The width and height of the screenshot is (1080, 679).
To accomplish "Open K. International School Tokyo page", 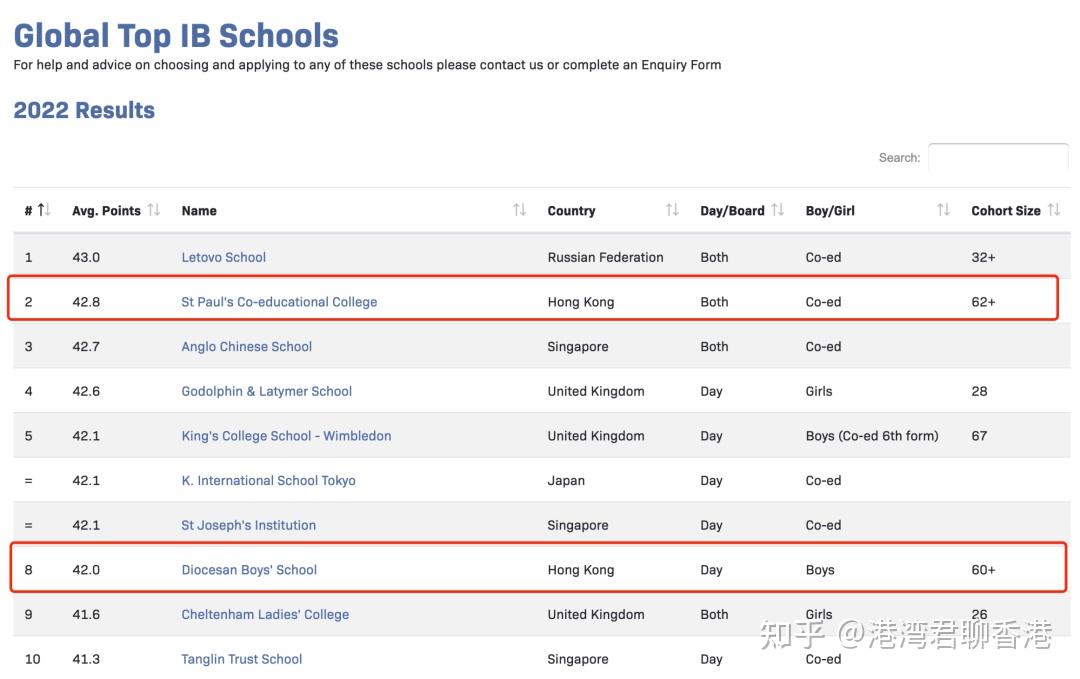I will point(268,480).
